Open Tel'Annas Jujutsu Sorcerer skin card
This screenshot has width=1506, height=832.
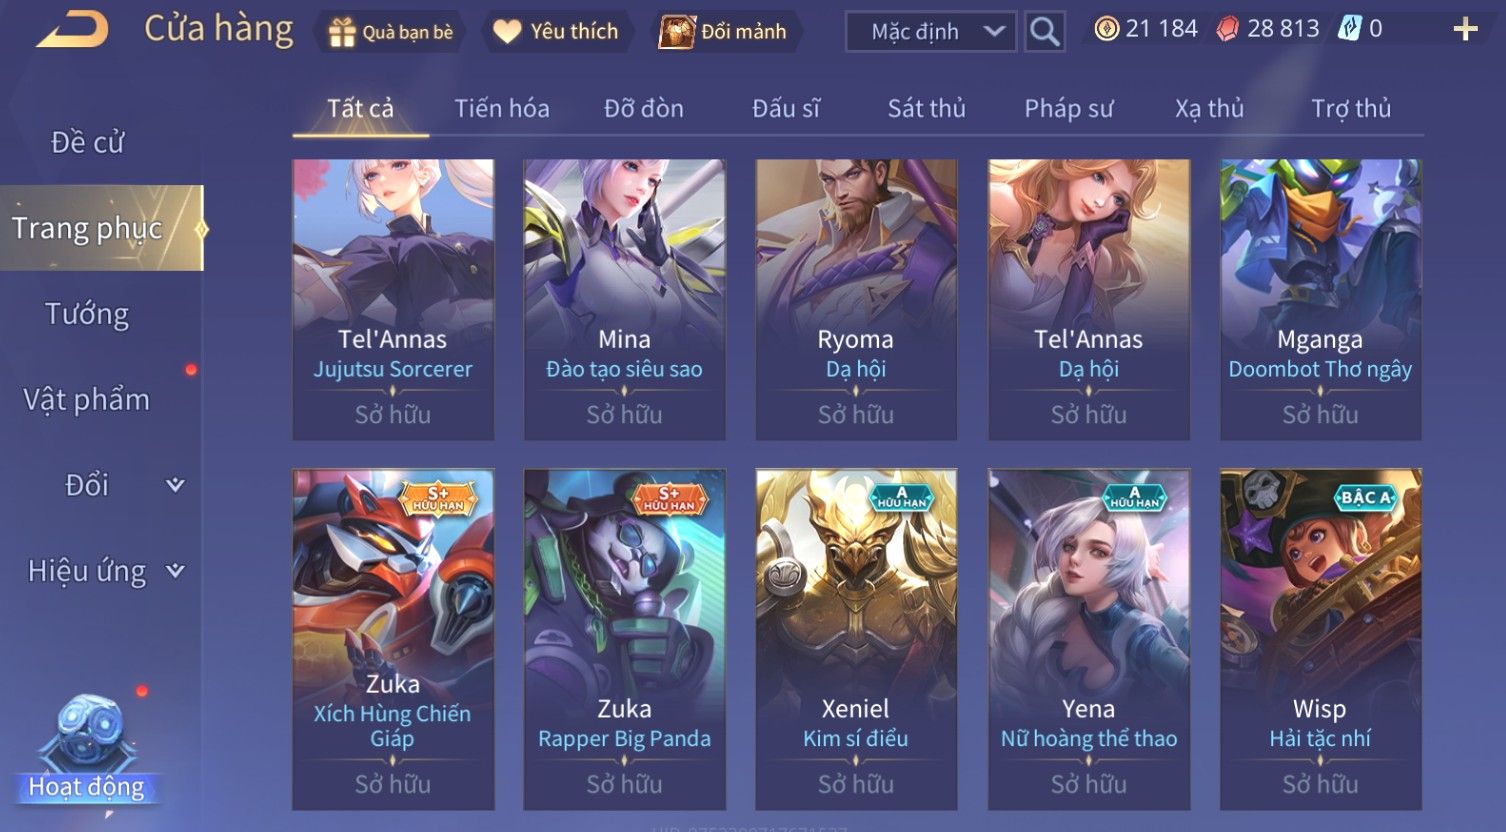click(x=393, y=300)
